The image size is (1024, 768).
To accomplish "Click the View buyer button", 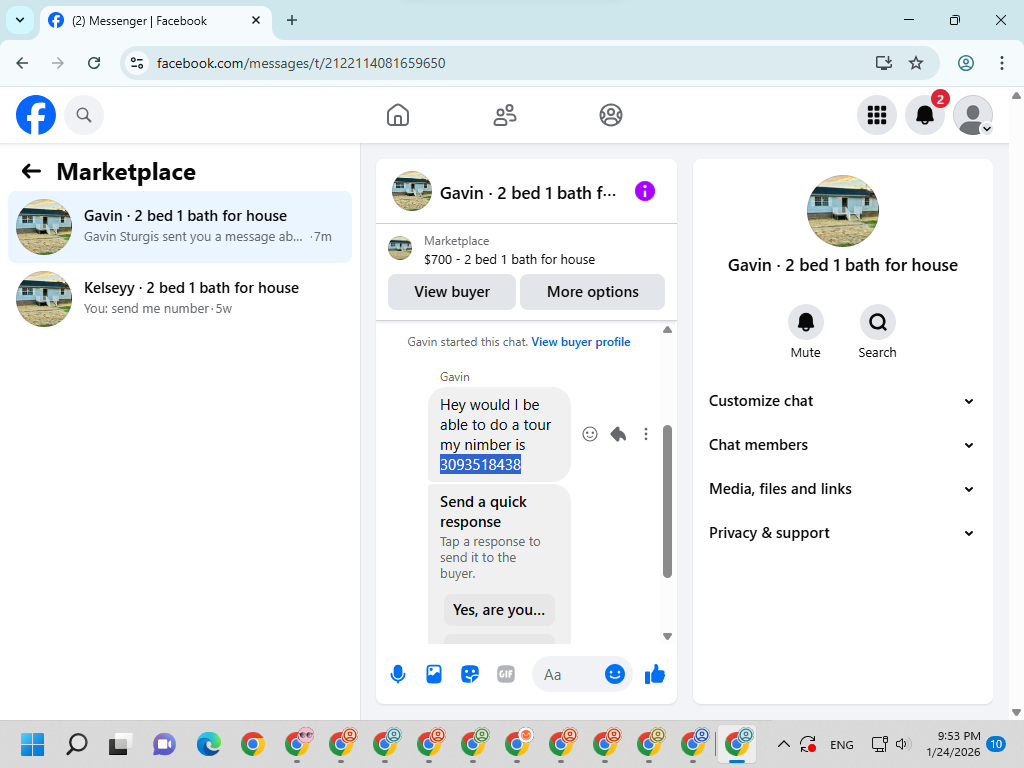I will pyautogui.click(x=452, y=292).
